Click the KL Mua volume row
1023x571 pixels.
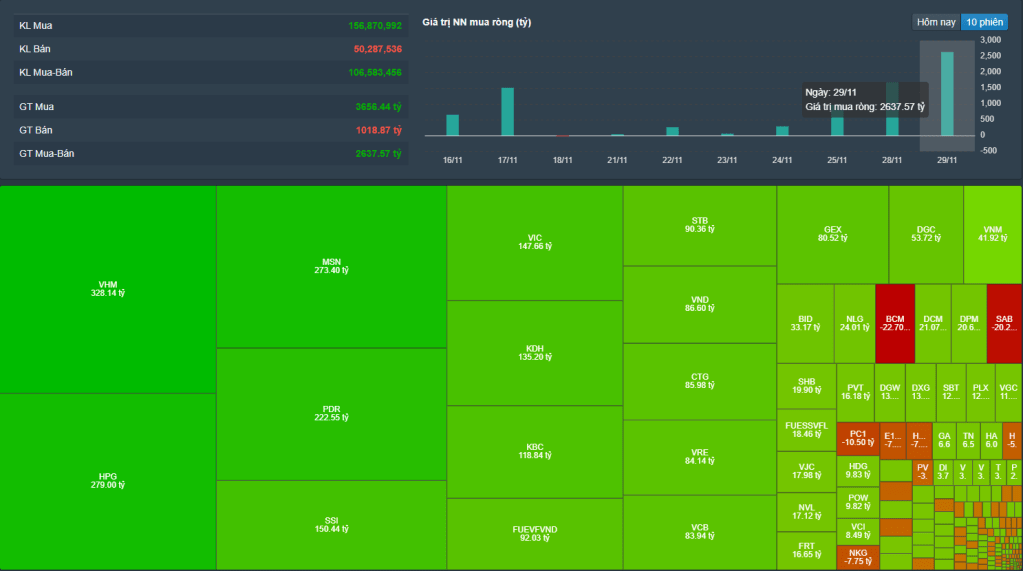pos(210,25)
